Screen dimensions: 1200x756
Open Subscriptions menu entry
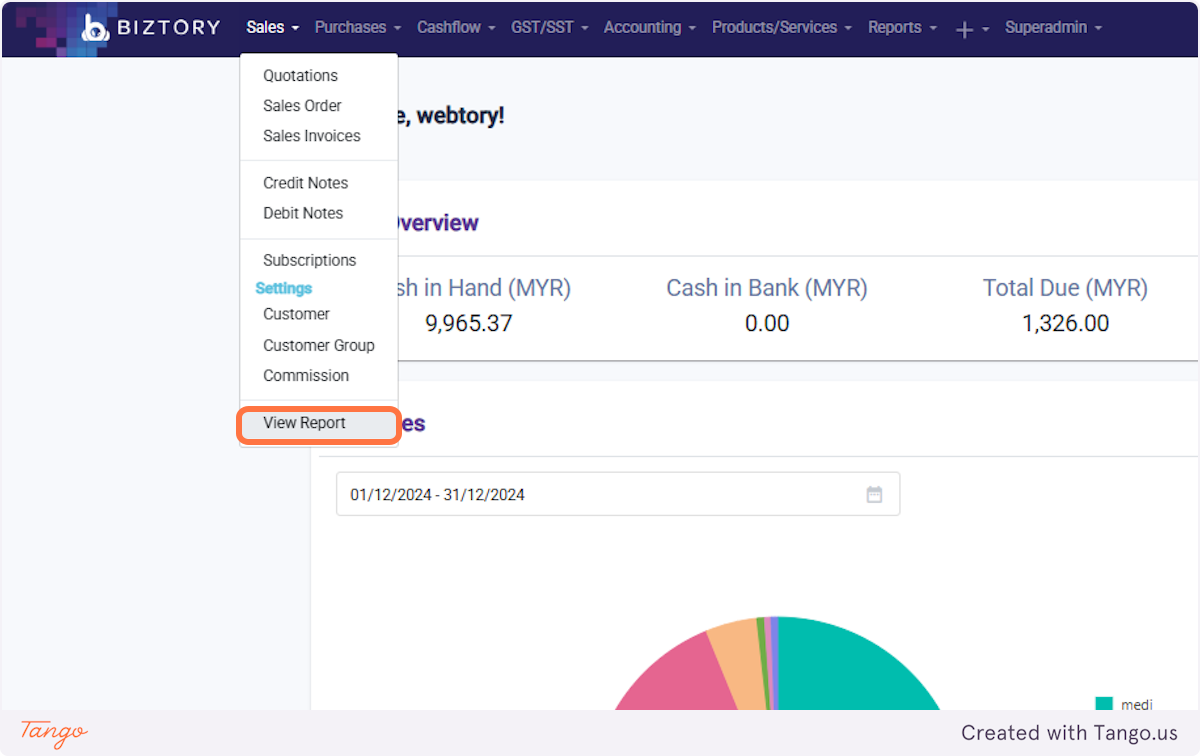(319, 260)
